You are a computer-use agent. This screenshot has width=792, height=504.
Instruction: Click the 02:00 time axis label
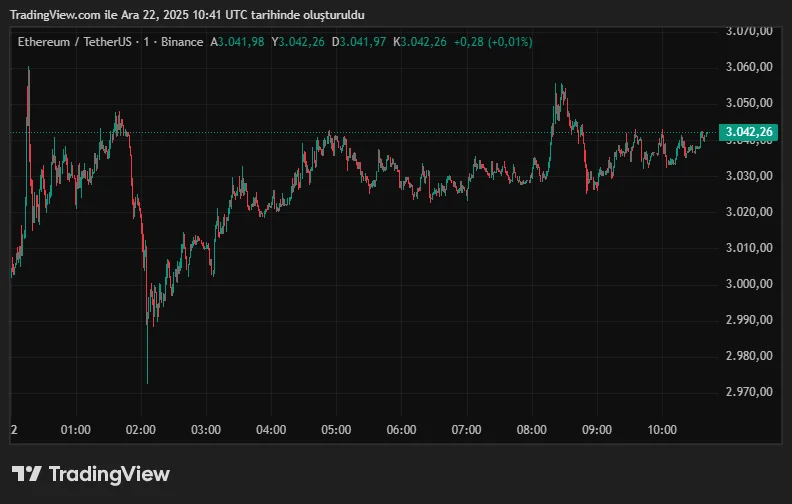click(141, 430)
